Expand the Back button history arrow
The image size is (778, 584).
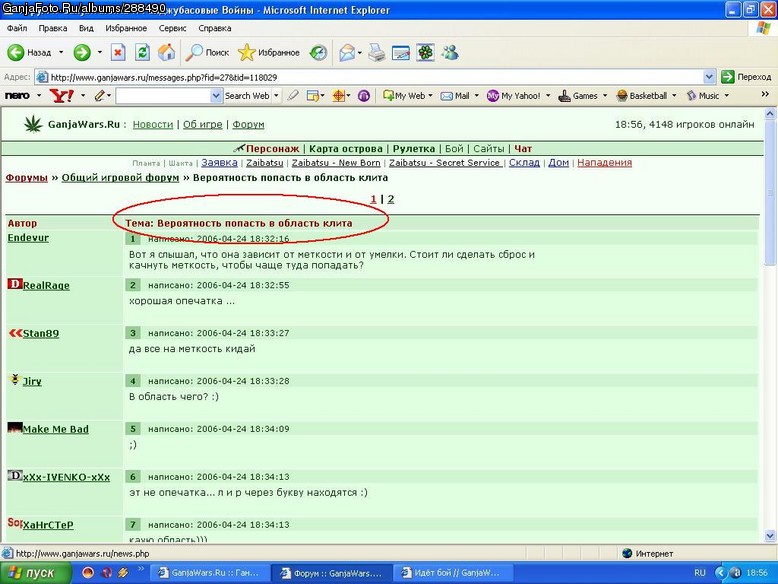coord(61,52)
